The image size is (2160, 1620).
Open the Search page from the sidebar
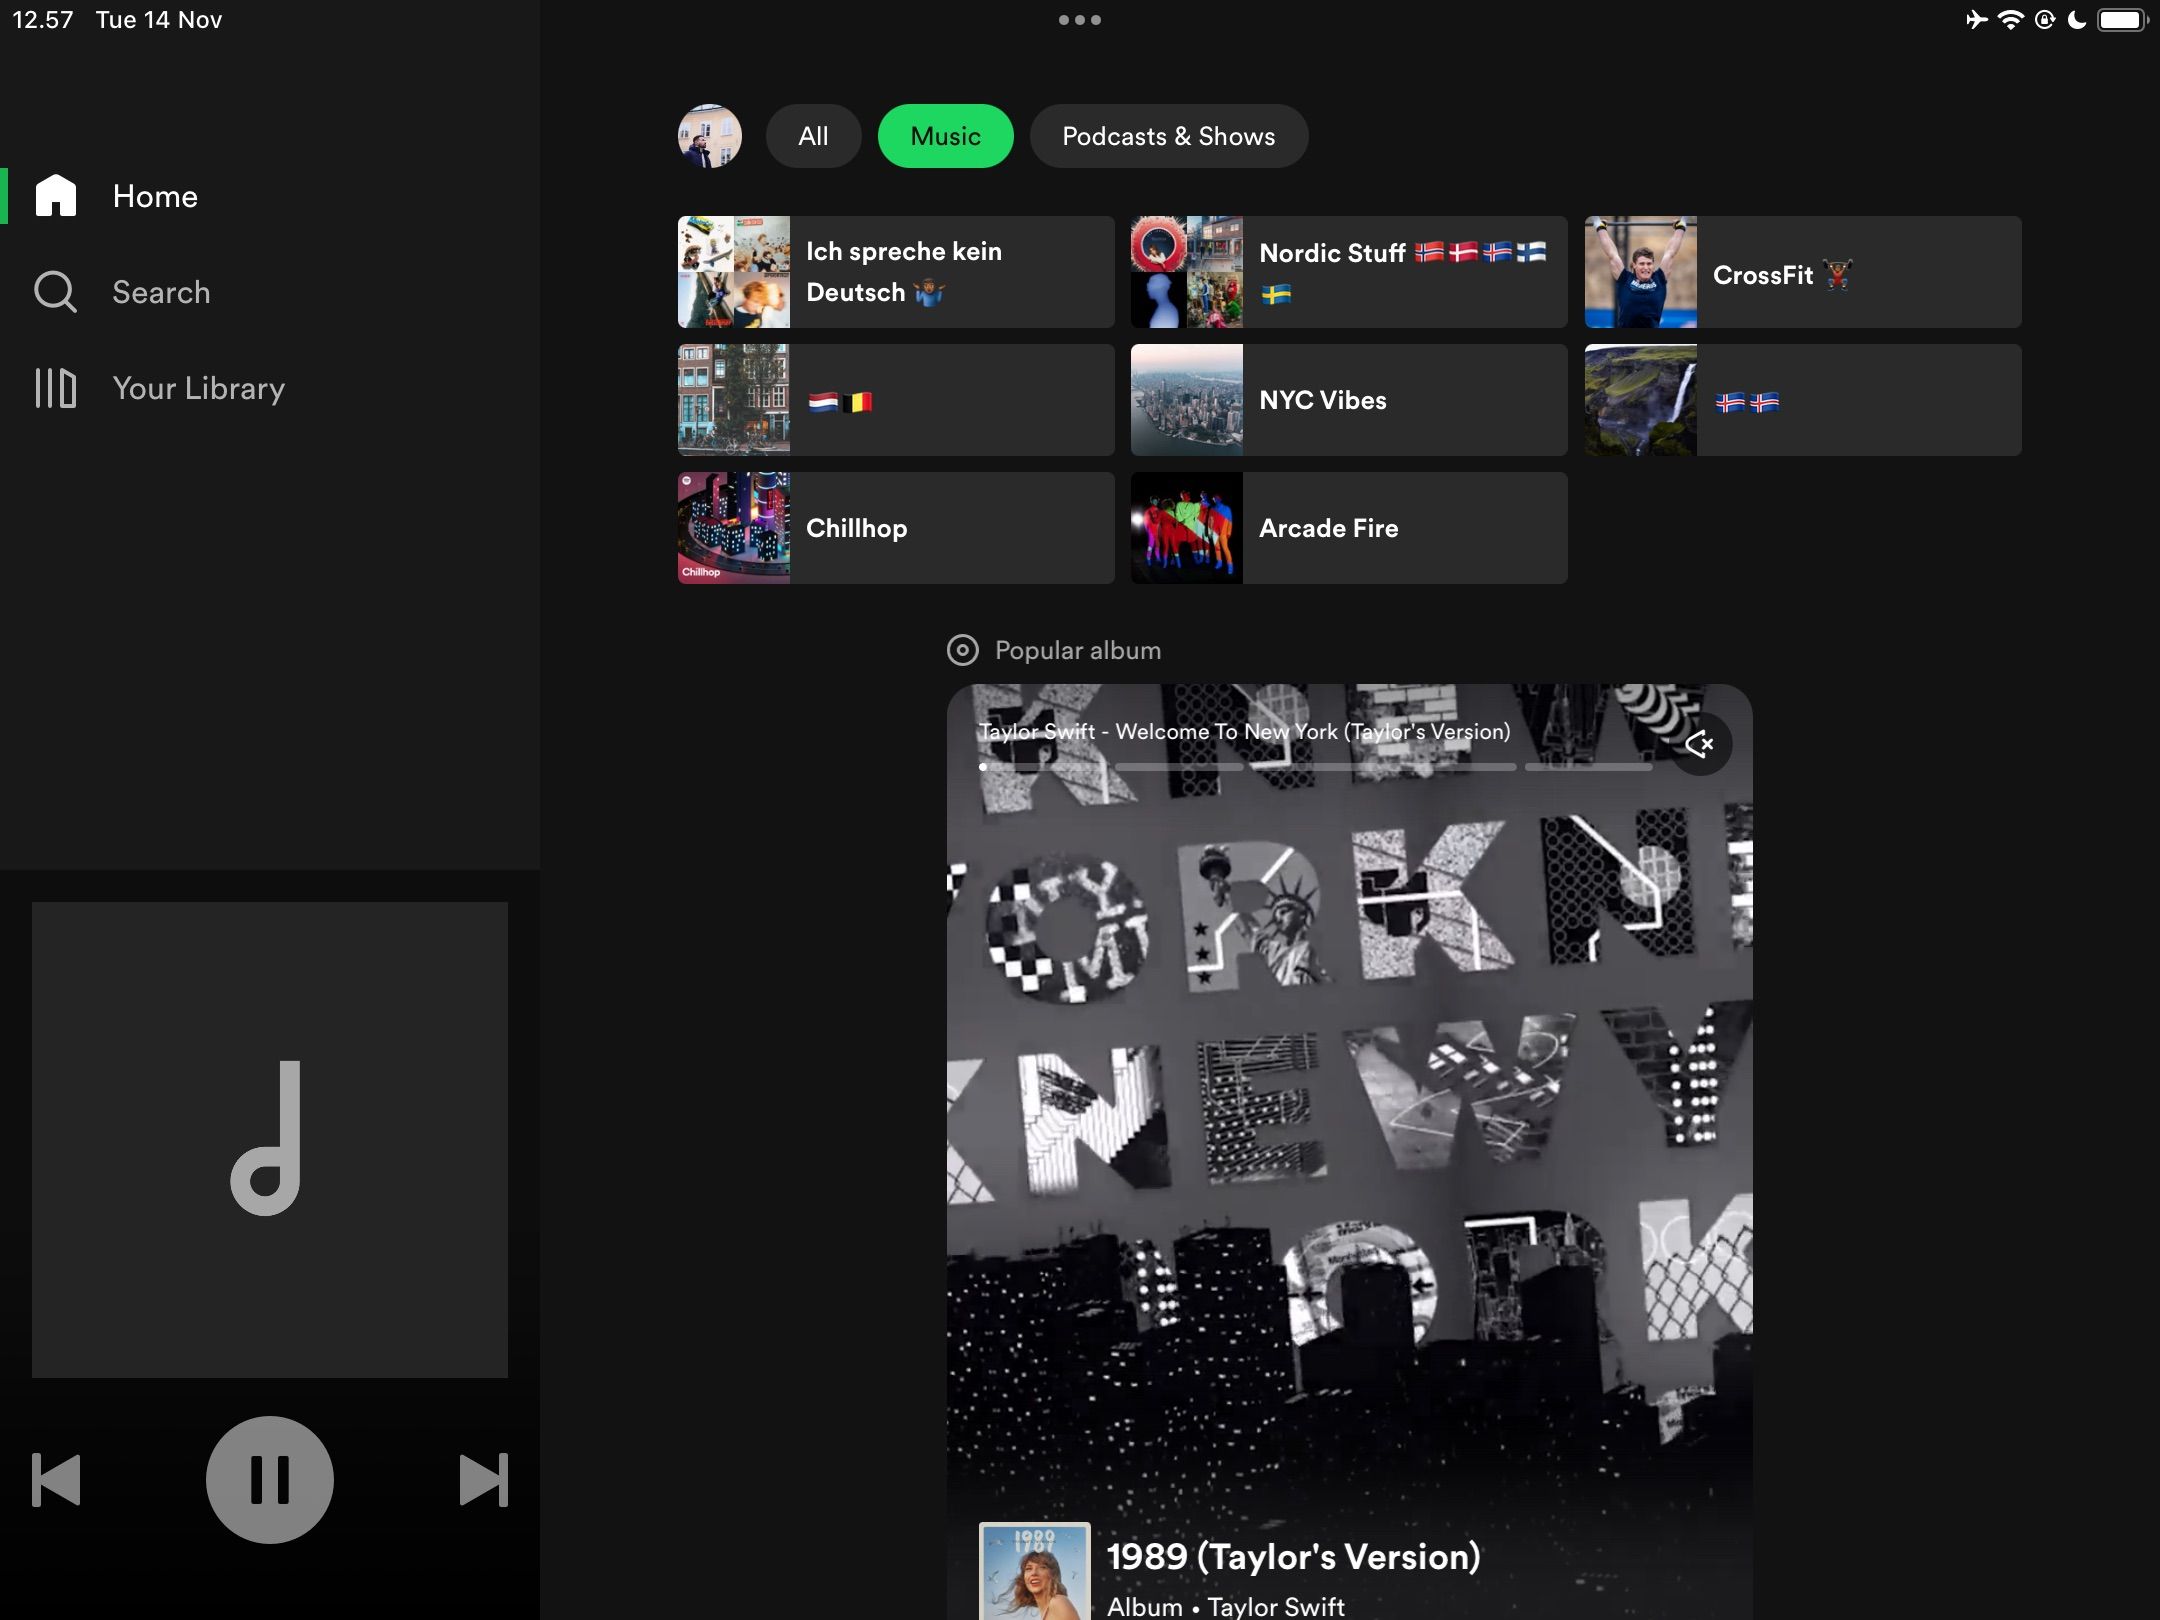click(160, 292)
